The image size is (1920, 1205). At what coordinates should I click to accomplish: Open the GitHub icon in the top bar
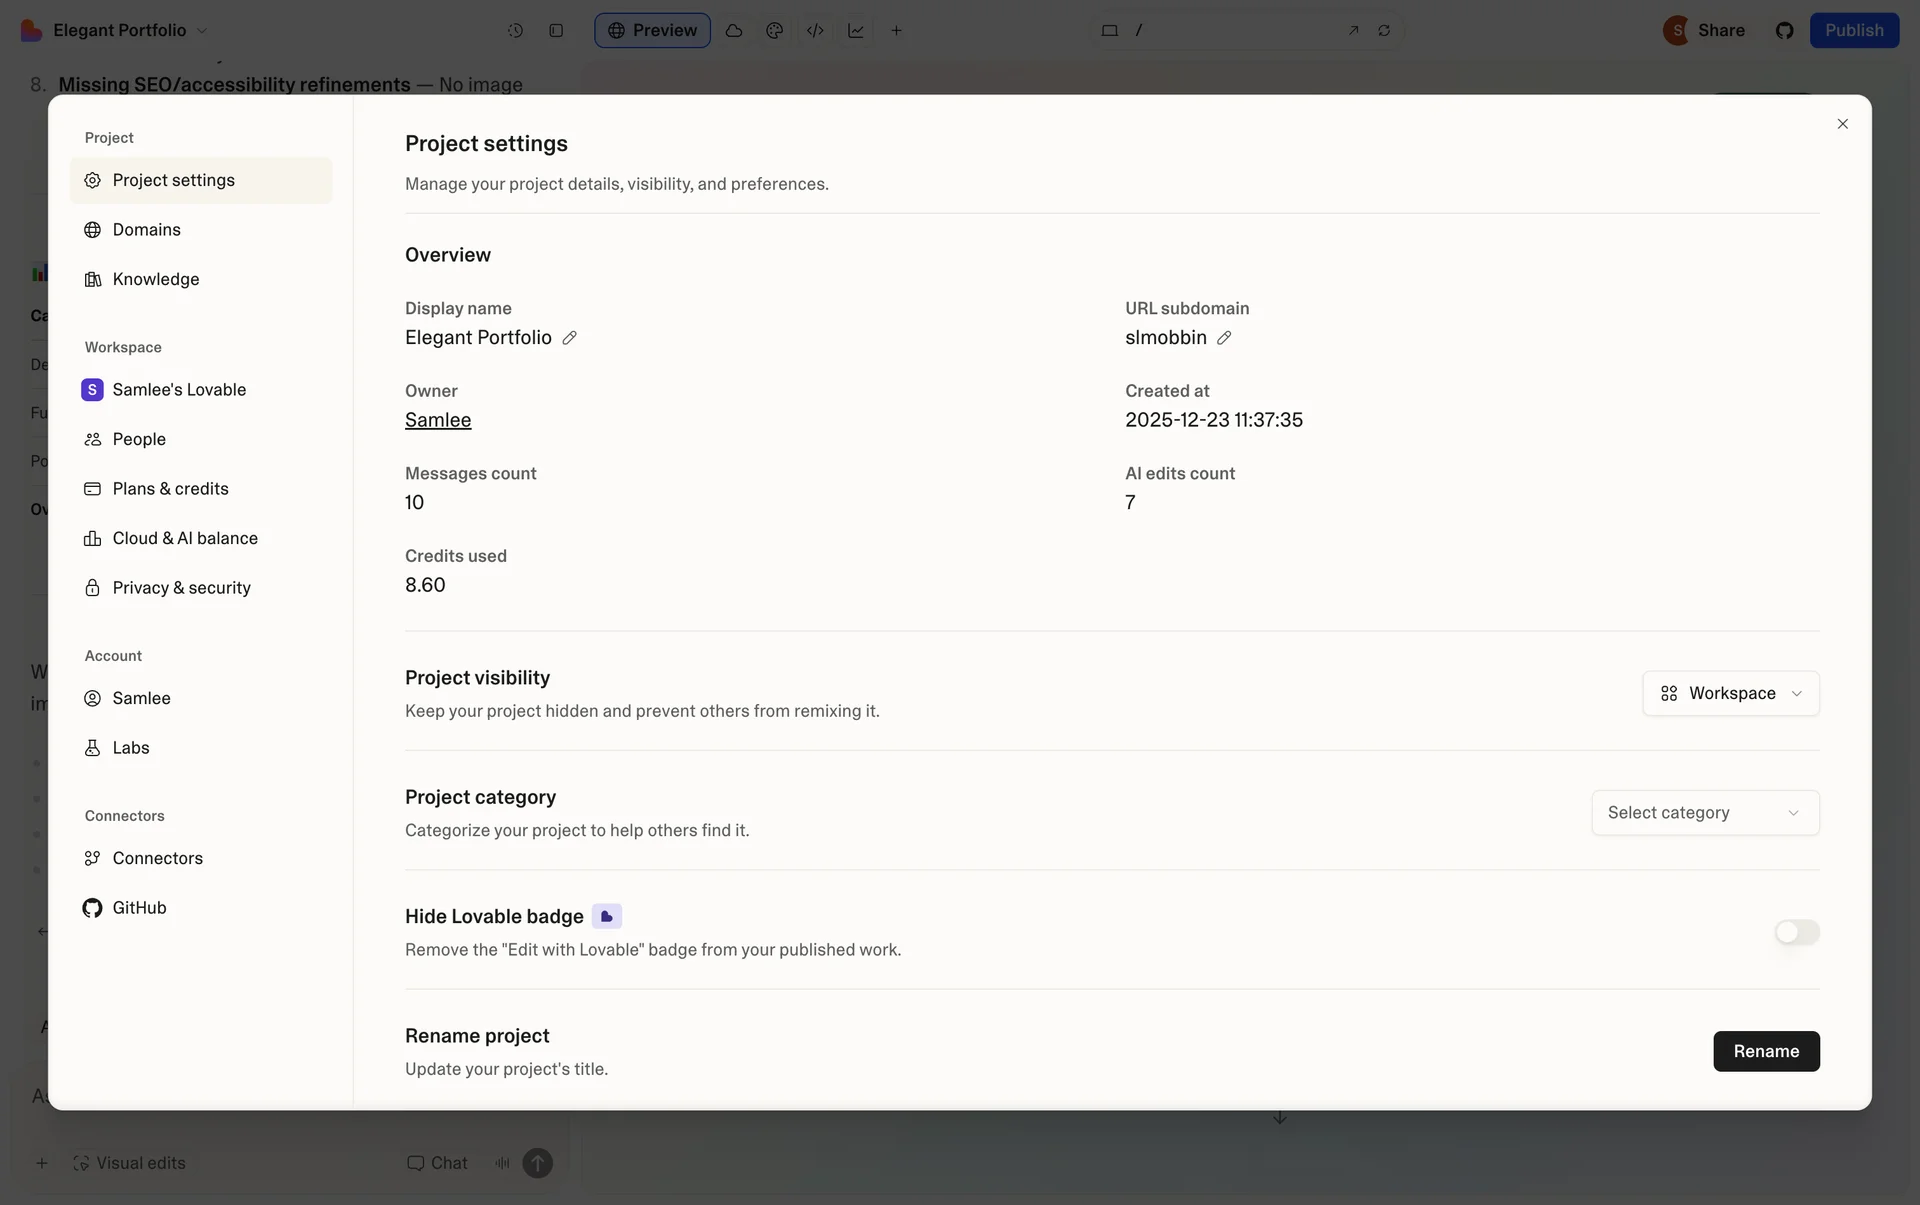coord(1784,30)
